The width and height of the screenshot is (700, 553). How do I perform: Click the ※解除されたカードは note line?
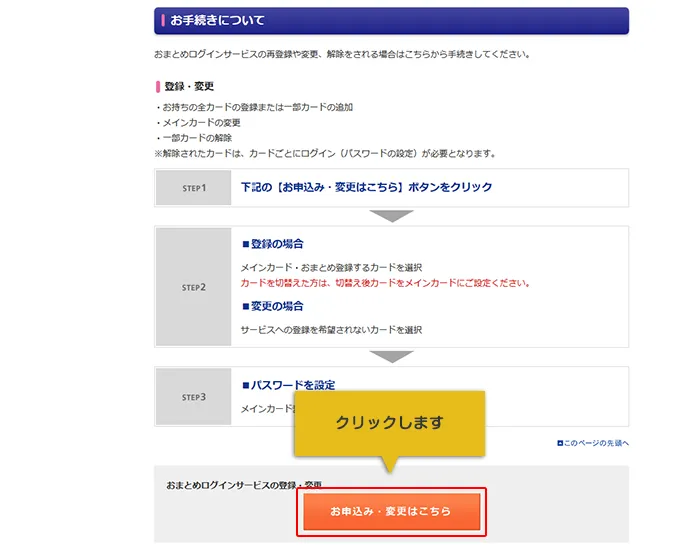[325, 154]
